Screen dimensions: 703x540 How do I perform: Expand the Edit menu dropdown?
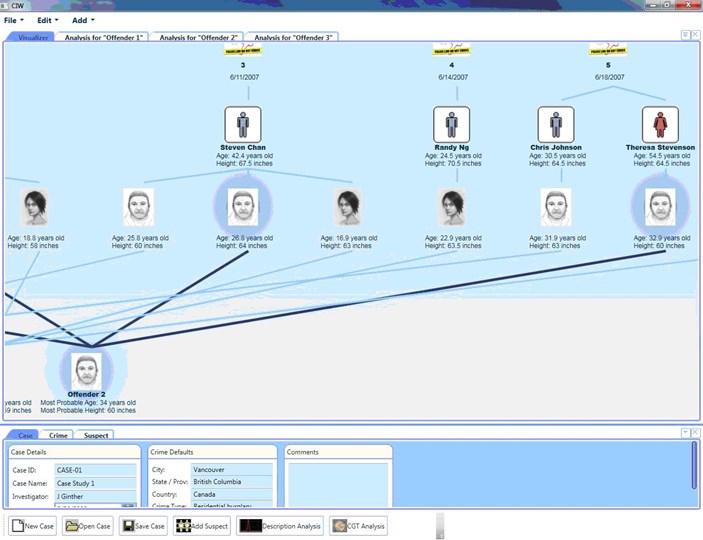click(47, 20)
